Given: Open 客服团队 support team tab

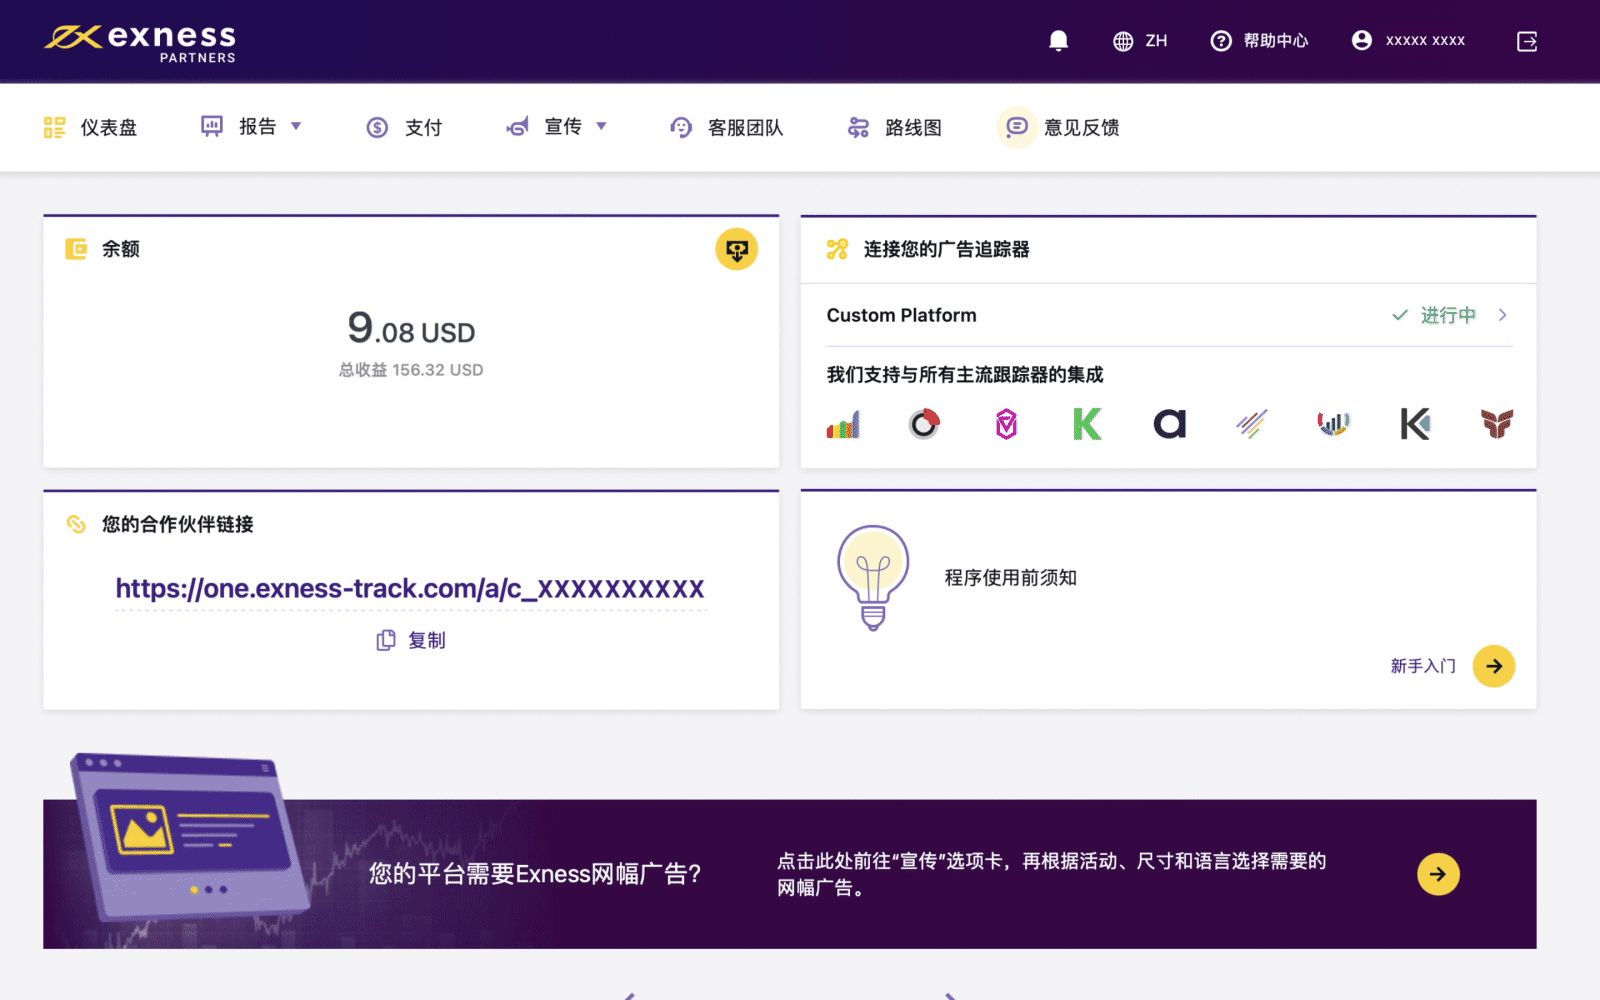Looking at the screenshot, I should pyautogui.click(x=745, y=127).
